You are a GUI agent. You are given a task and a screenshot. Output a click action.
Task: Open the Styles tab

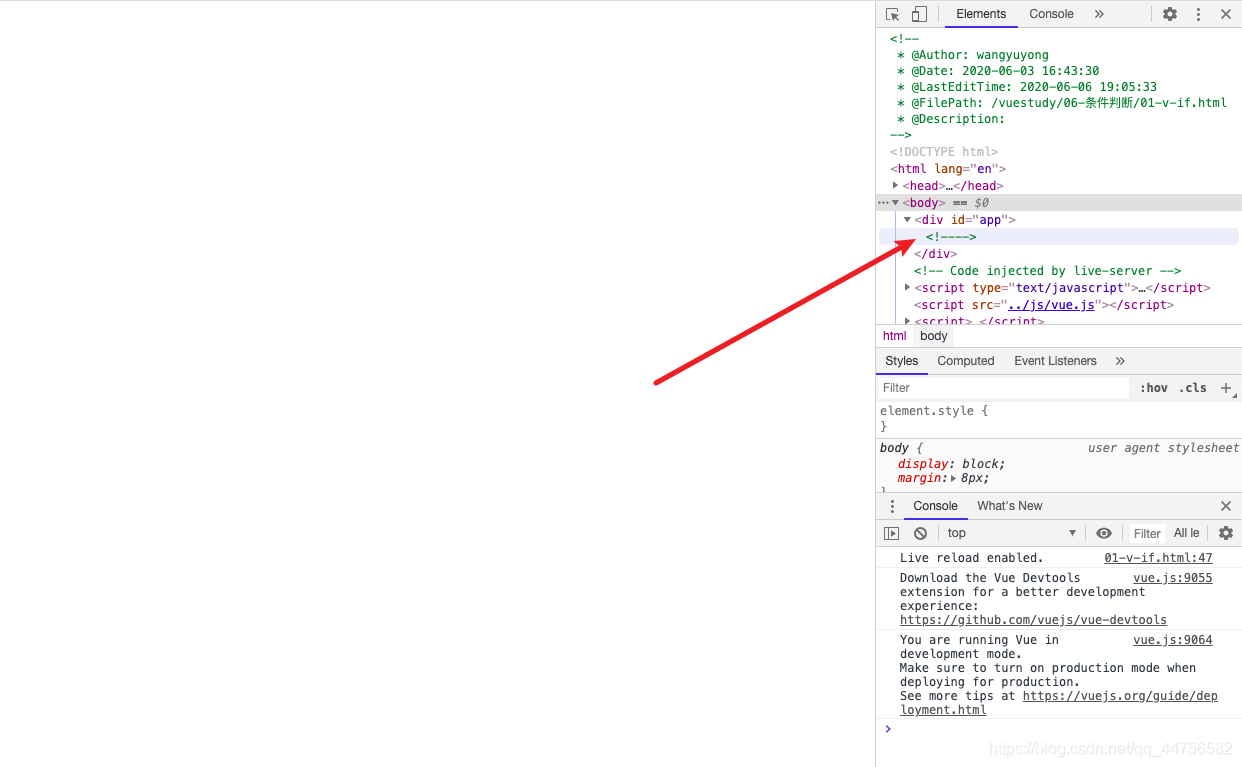point(901,361)
